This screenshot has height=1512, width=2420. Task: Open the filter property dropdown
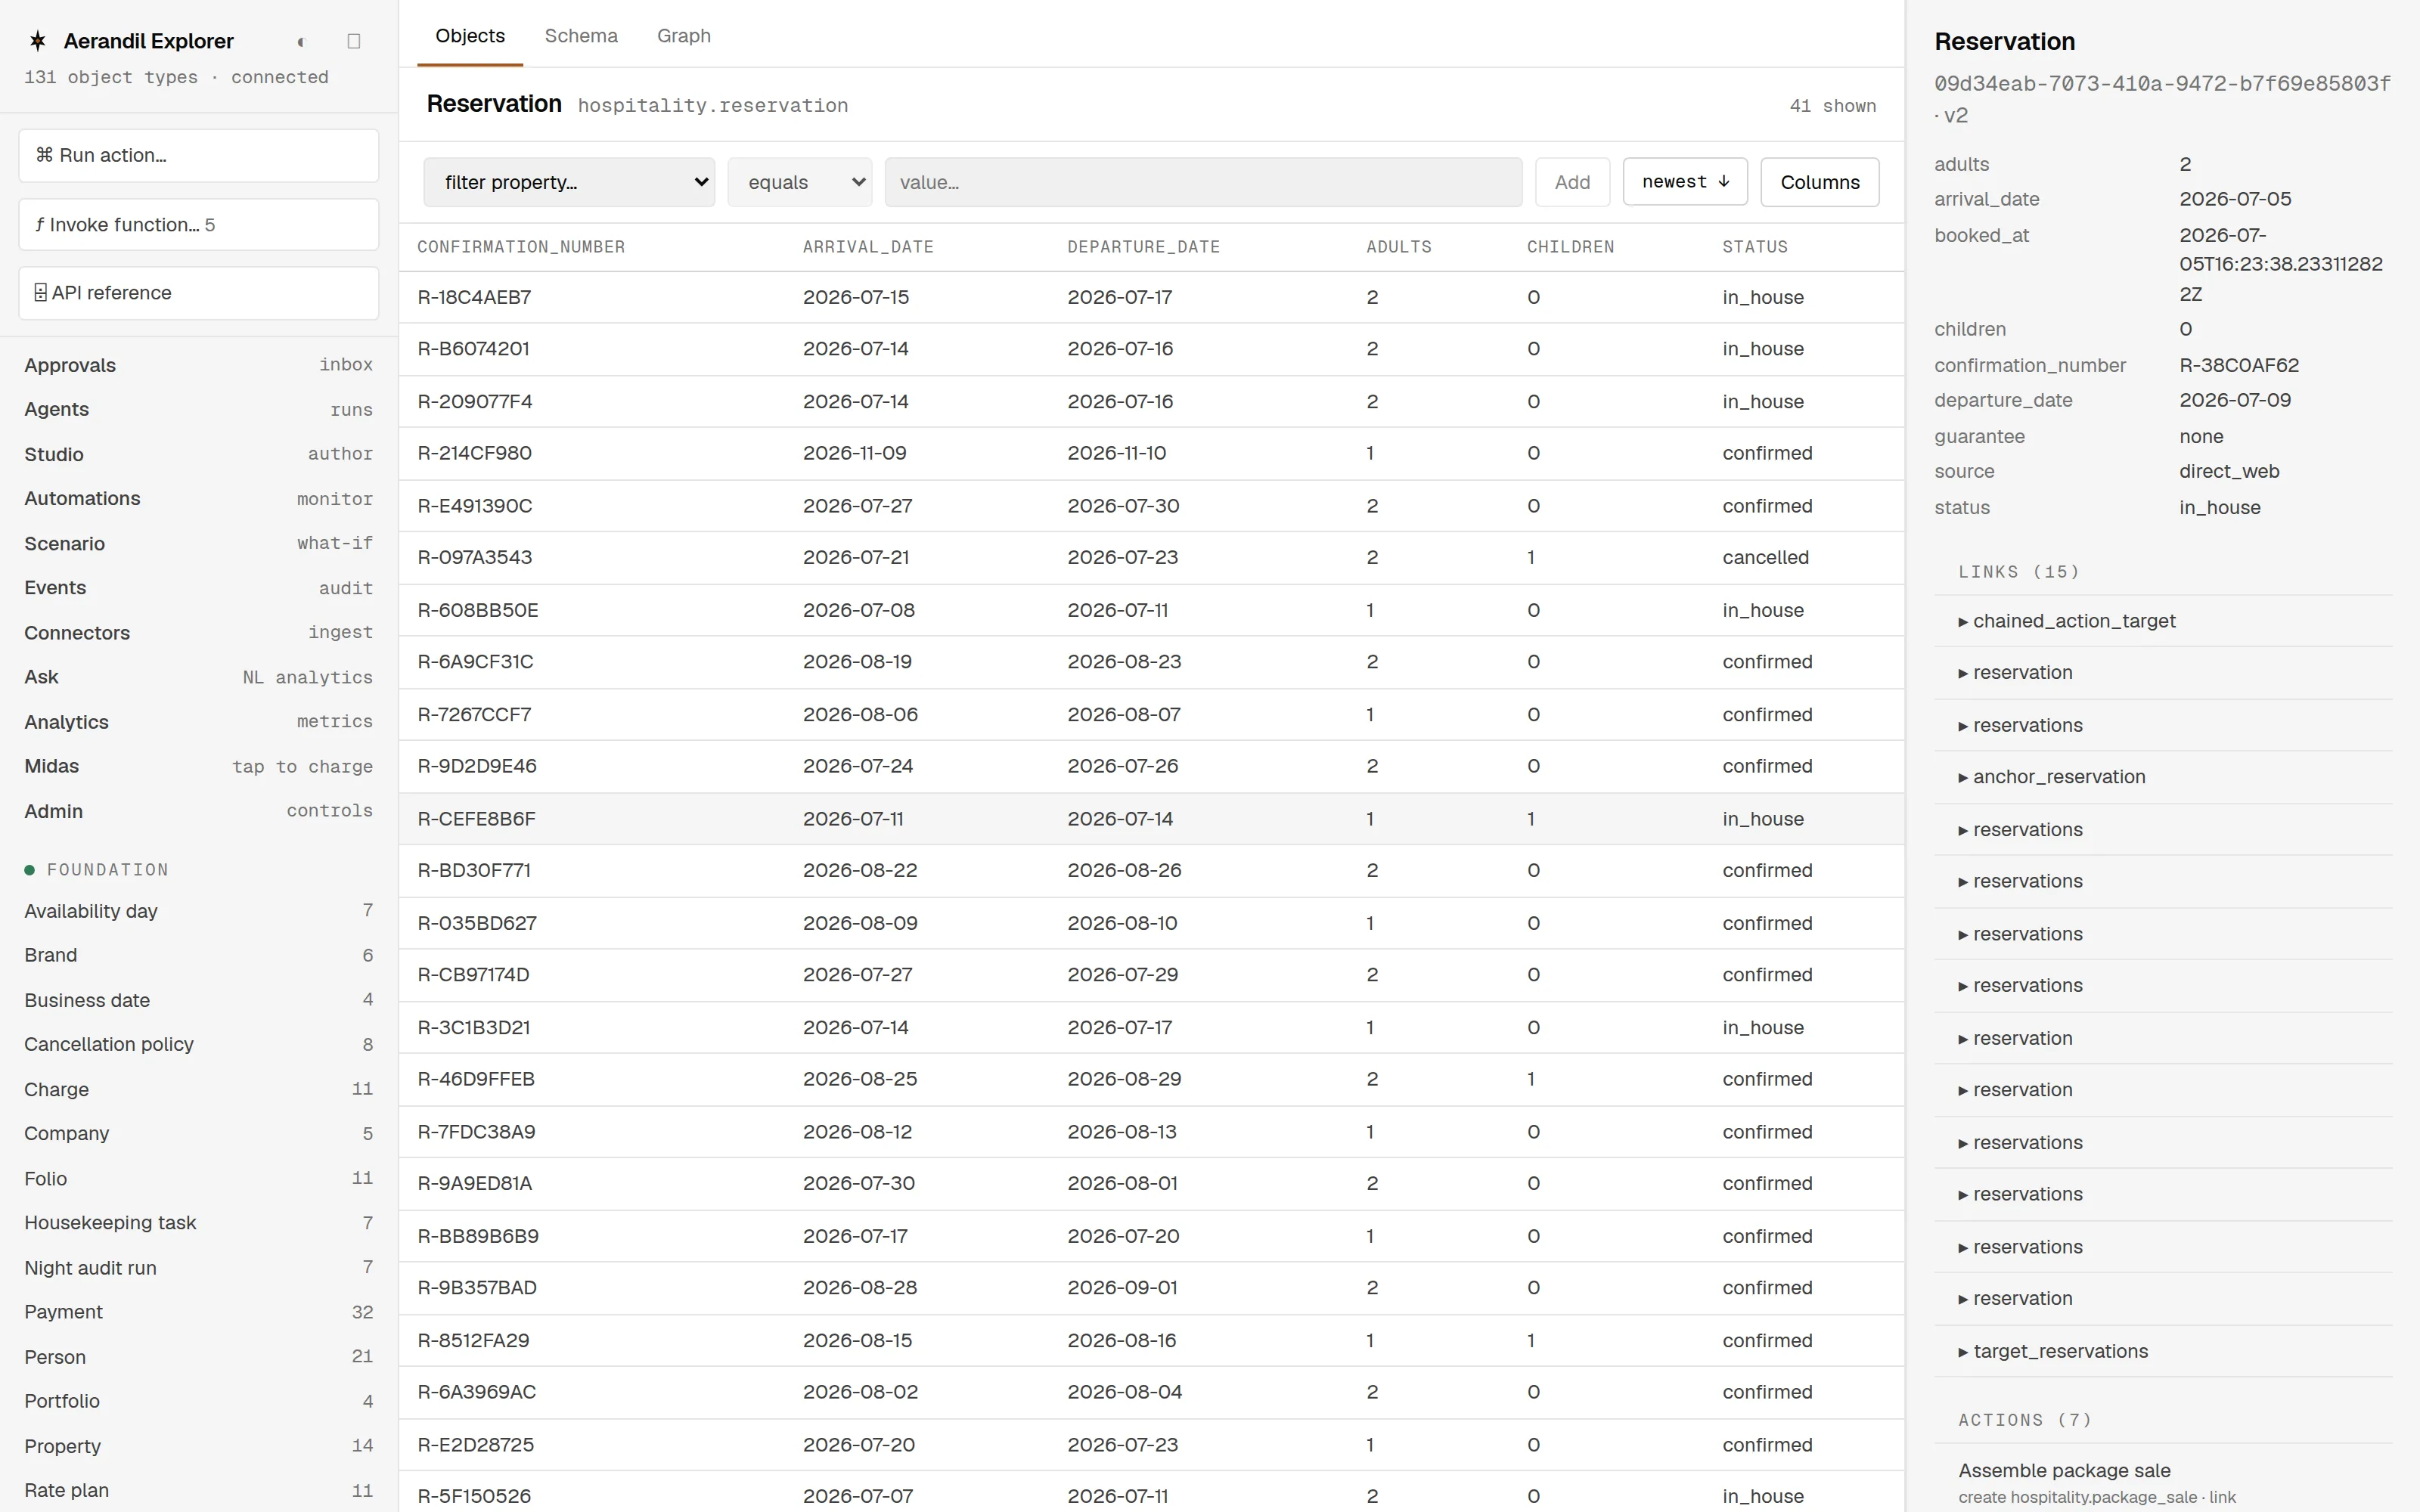pyautogui.click(x=569, y=182)
